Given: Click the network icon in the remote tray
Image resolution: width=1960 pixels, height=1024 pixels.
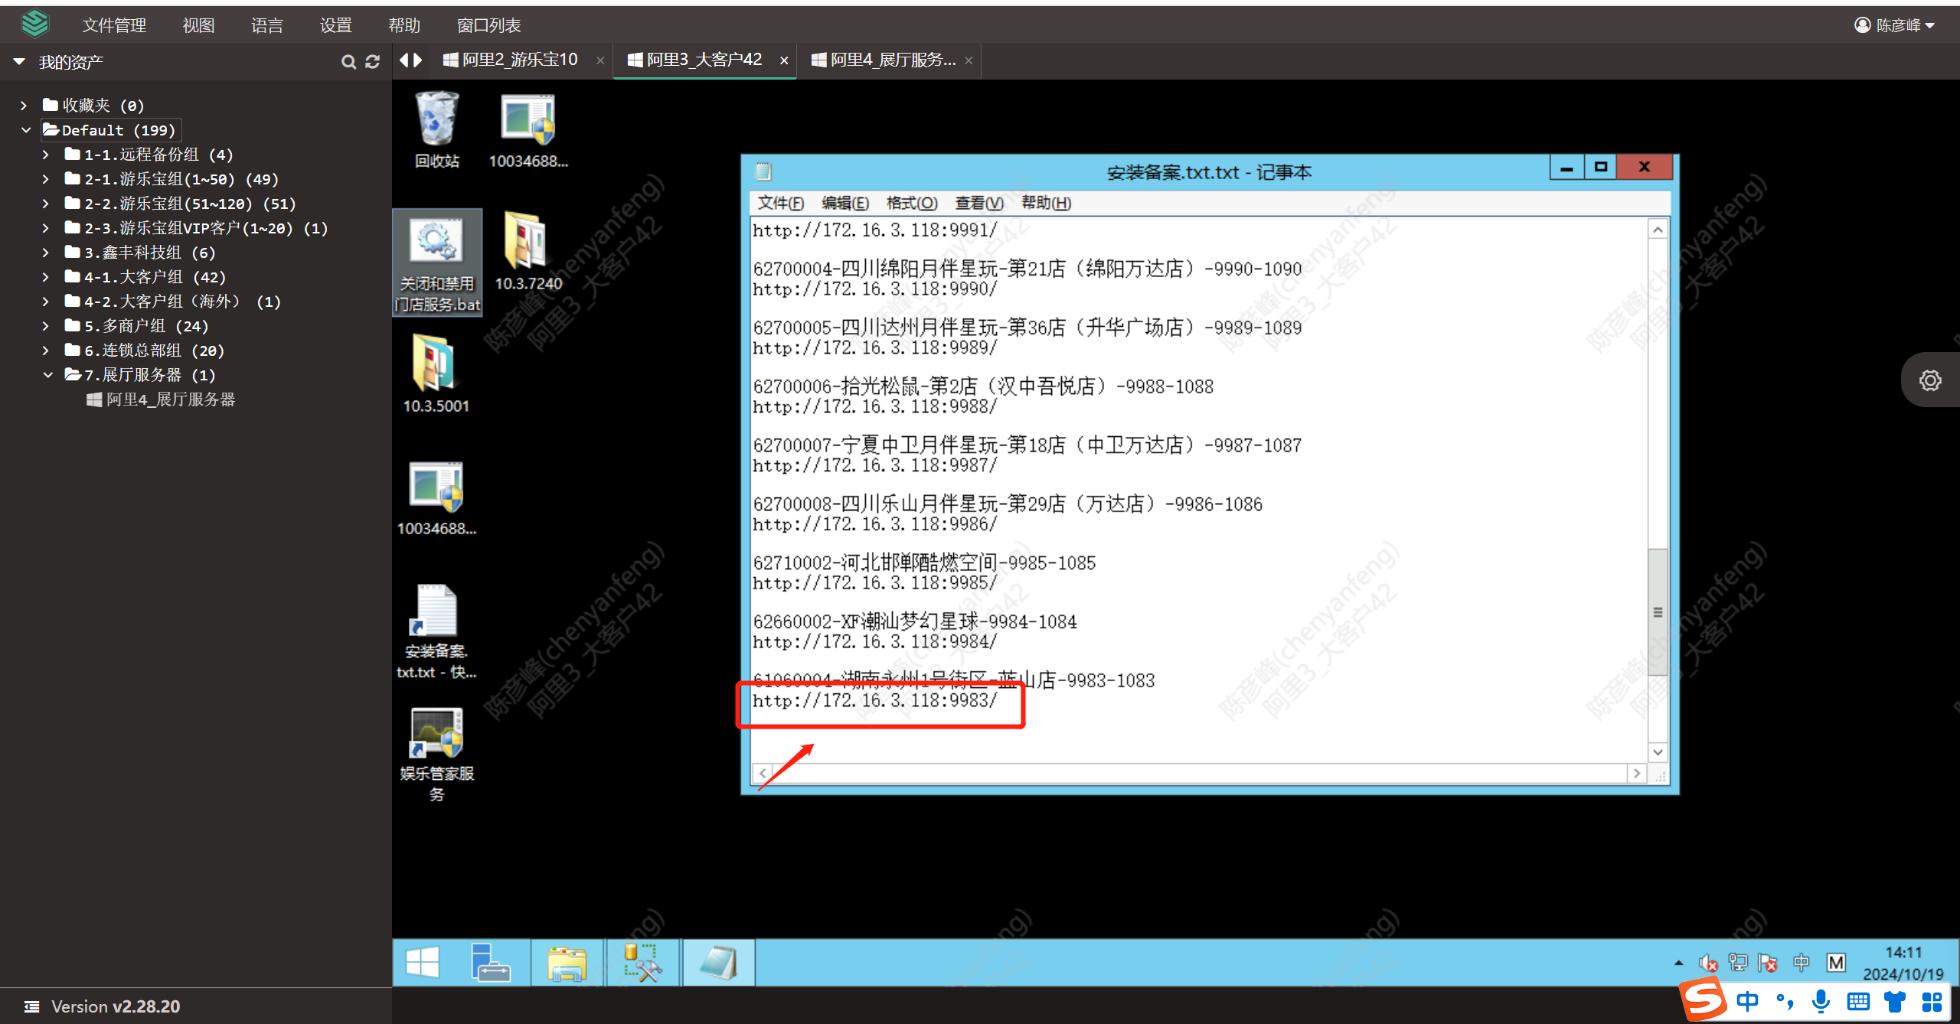Looking at the screenshot, I should pyautogui.click(x=1738, y=963).
